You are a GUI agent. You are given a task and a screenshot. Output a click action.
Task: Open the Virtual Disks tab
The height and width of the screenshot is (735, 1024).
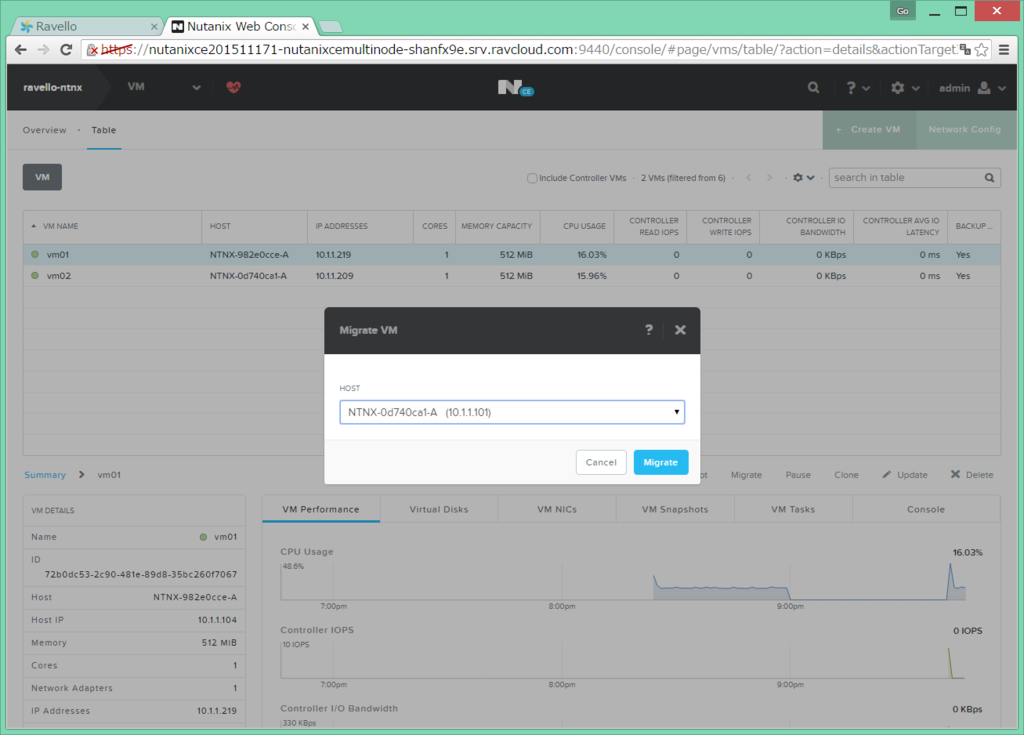coord(439,509)
